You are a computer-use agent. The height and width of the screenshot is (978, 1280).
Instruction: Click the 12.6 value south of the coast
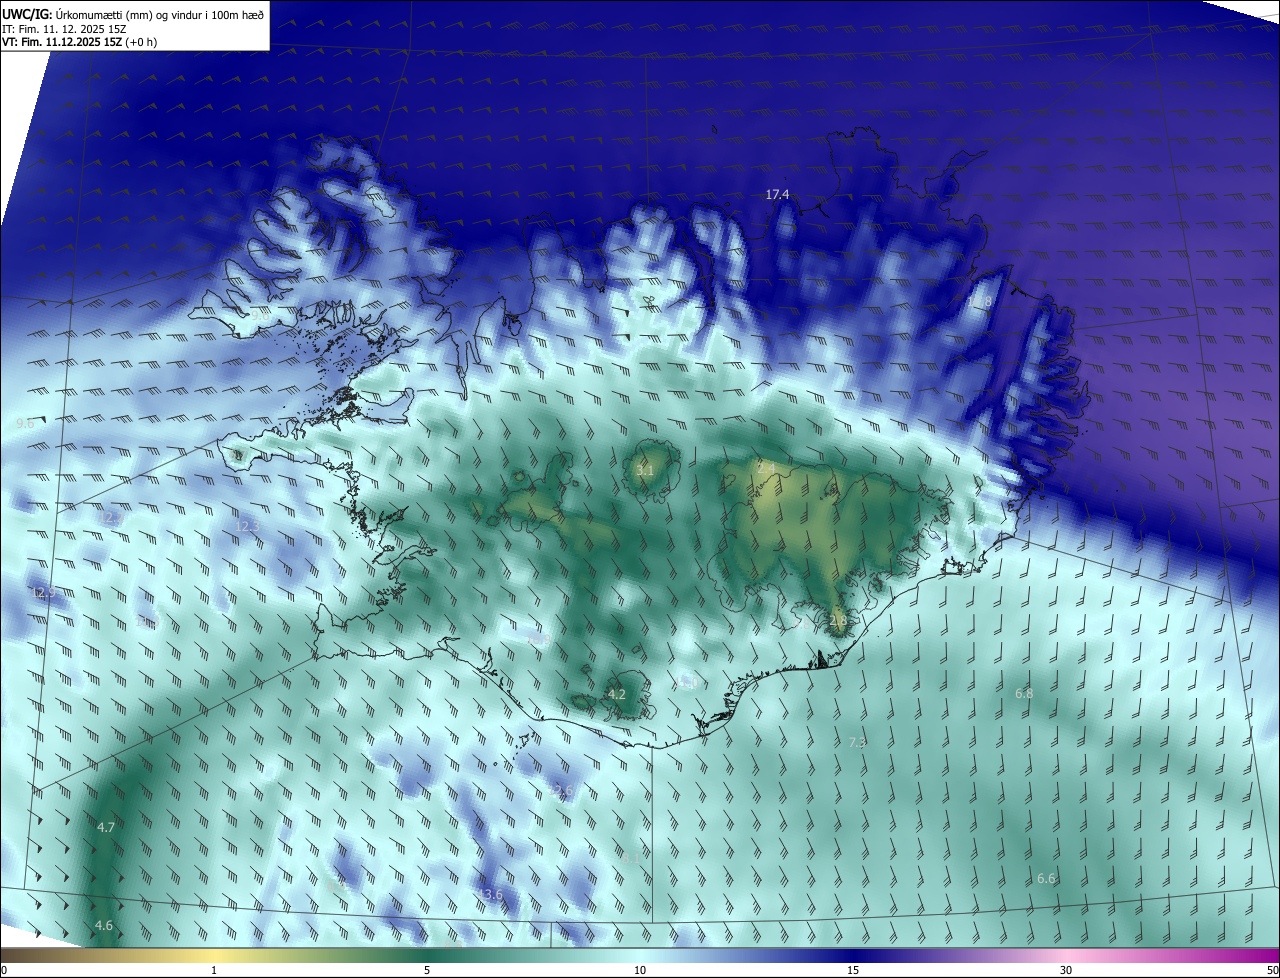560,790
